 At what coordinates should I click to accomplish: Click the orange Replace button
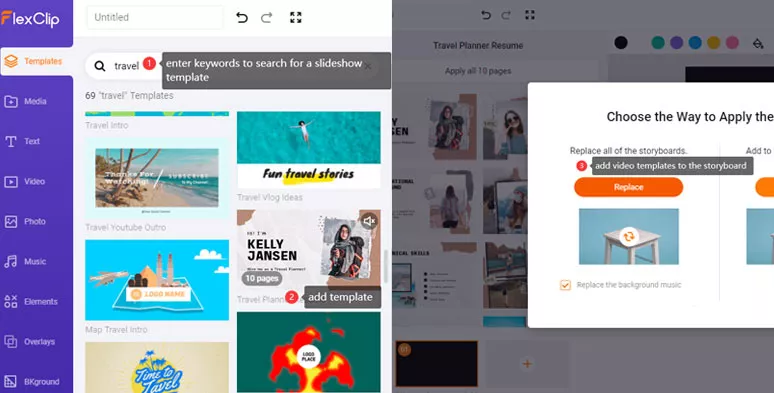click(x=628, y=187)
